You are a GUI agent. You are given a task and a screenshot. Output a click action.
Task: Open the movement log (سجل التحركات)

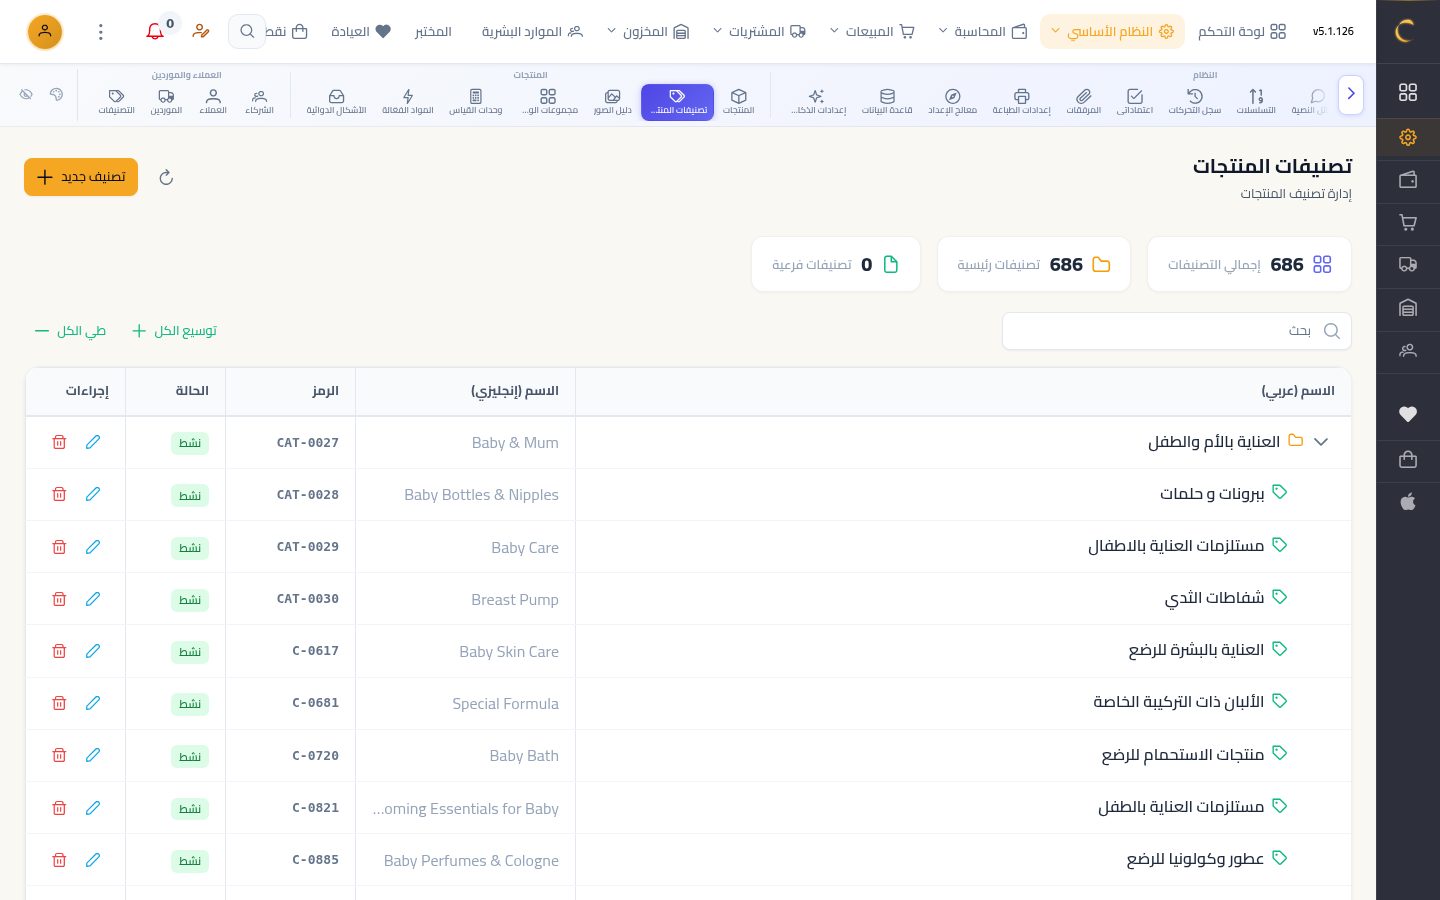tap(1195, 101)
